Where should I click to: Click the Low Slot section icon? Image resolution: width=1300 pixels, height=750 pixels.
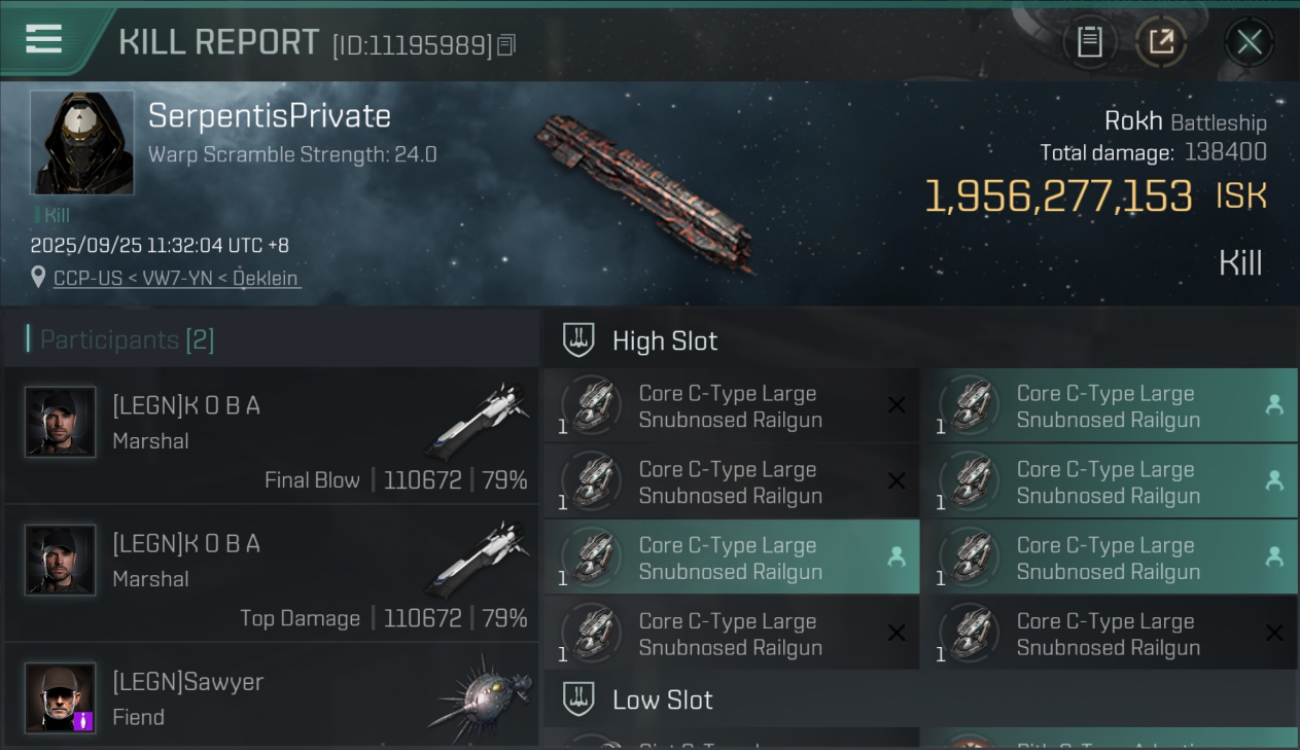click(x=578, y=699)
